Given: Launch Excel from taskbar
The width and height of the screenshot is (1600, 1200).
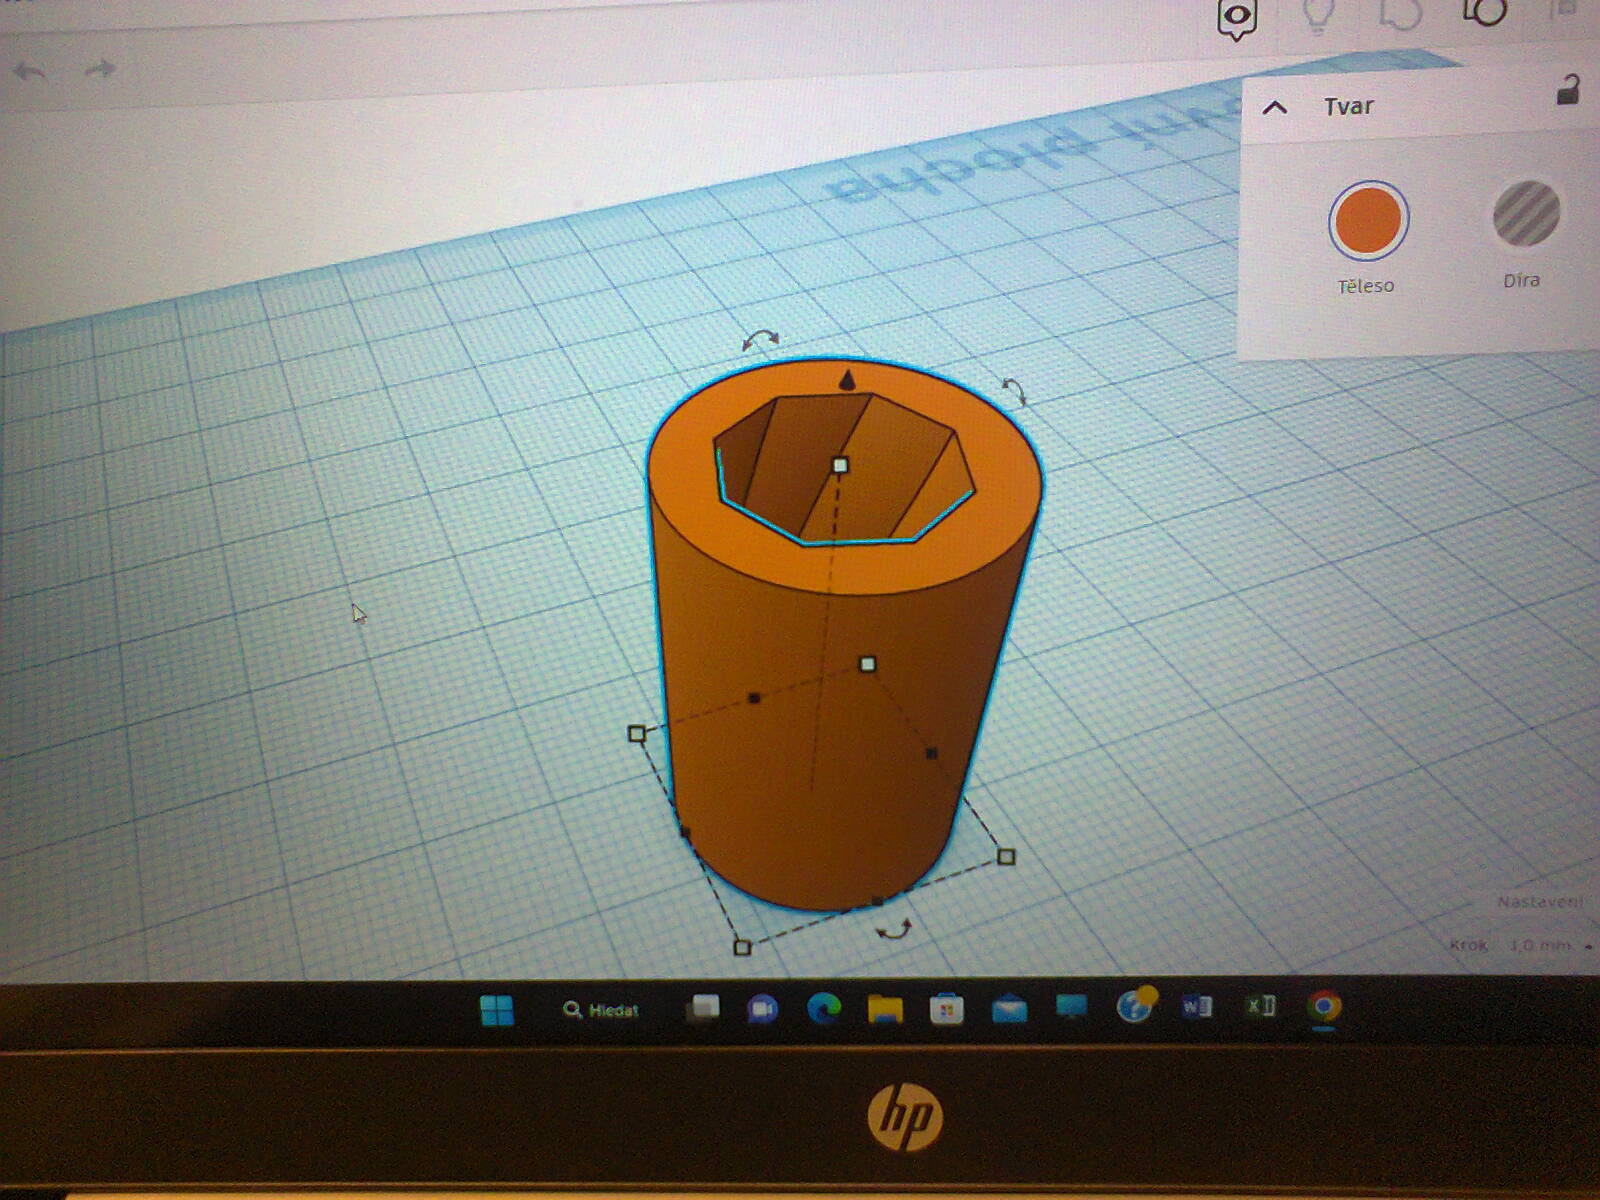Looking at the screenshot, I should tap(1260, 1006).
